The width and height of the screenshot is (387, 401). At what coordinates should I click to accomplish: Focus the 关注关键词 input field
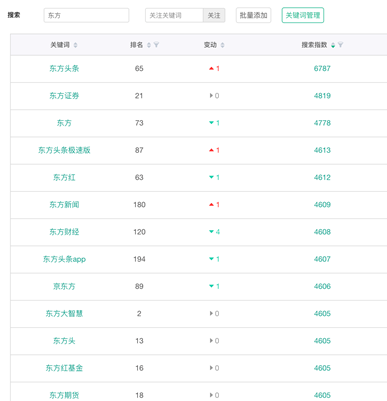click(x=174, y=15)
